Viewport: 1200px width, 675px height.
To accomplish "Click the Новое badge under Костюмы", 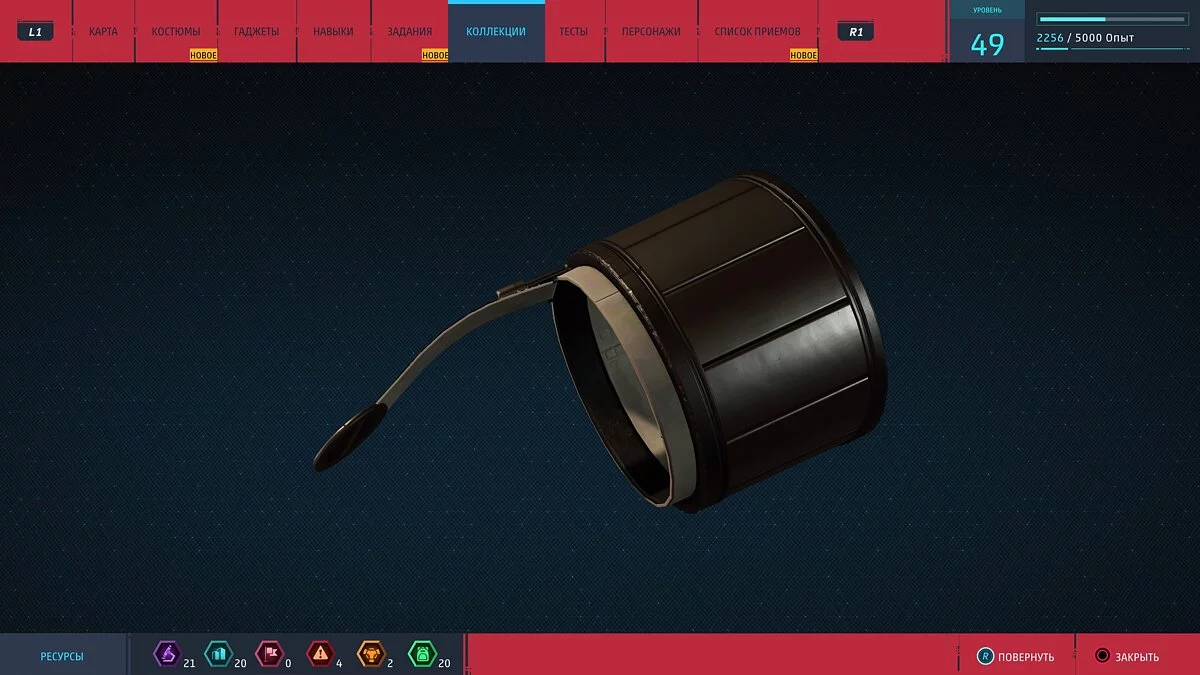I will coord(204,56).
